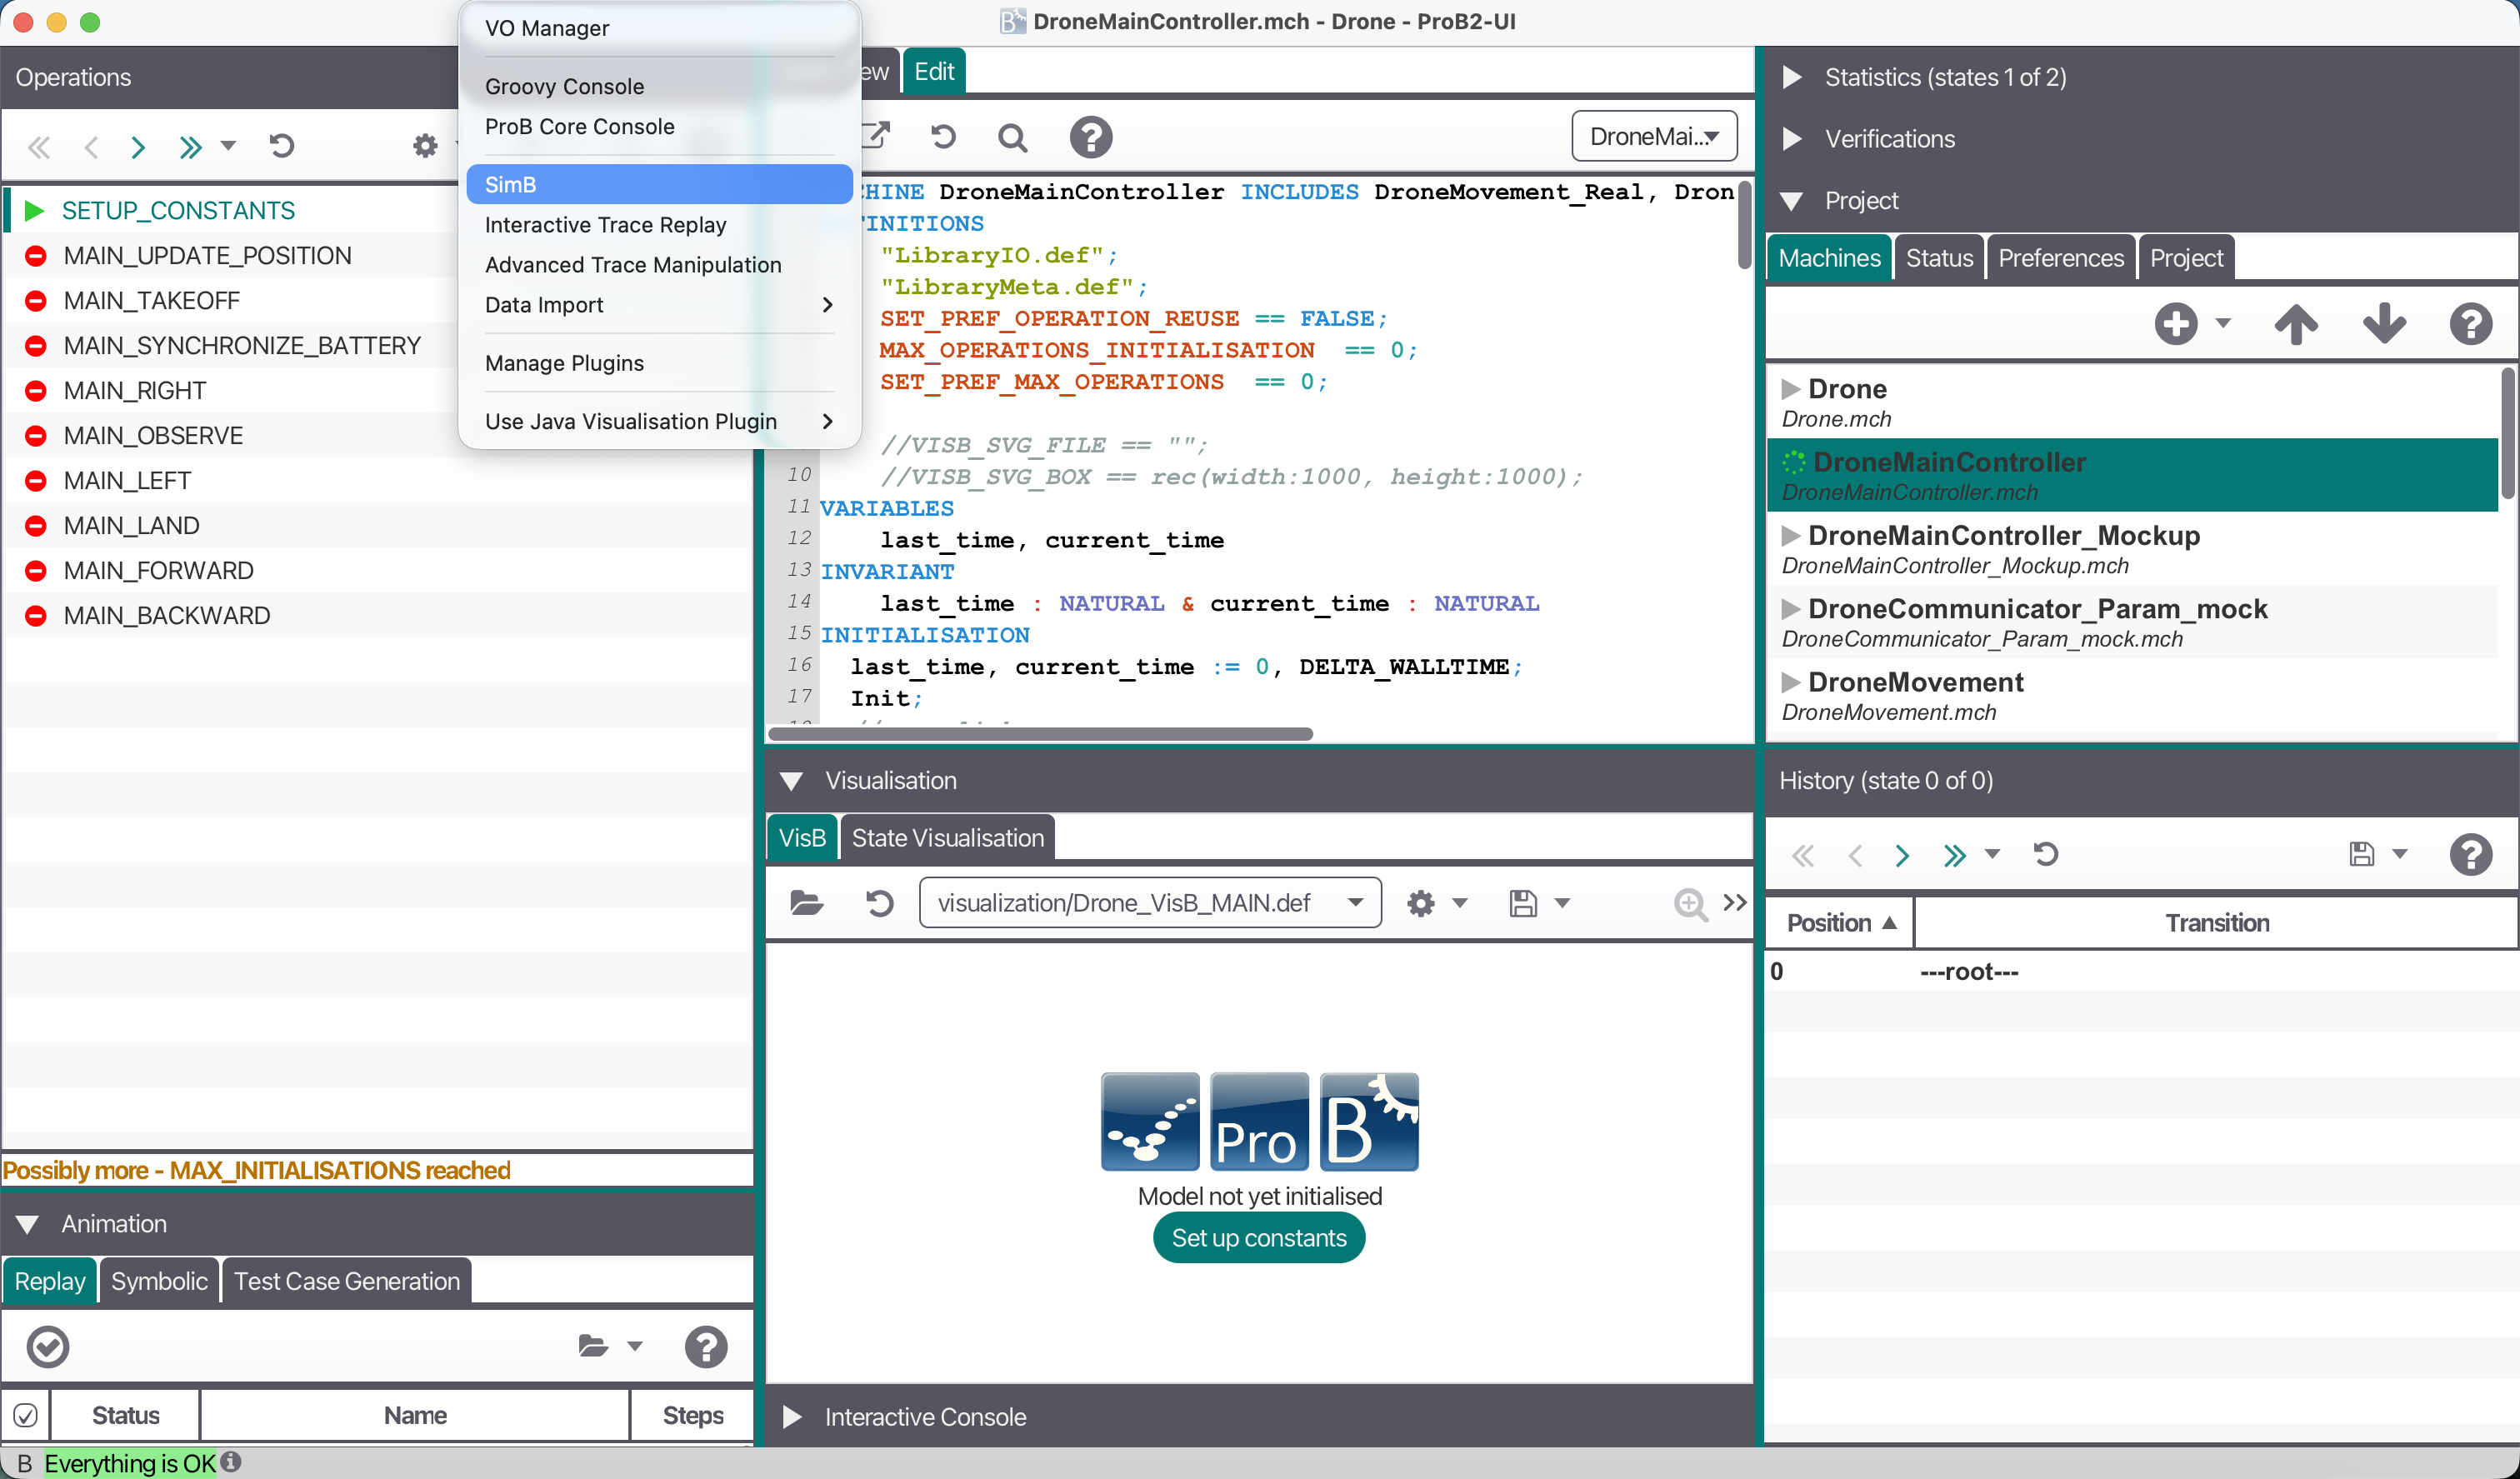
Task: Click the add machine plus icon
Action: 2176,323
